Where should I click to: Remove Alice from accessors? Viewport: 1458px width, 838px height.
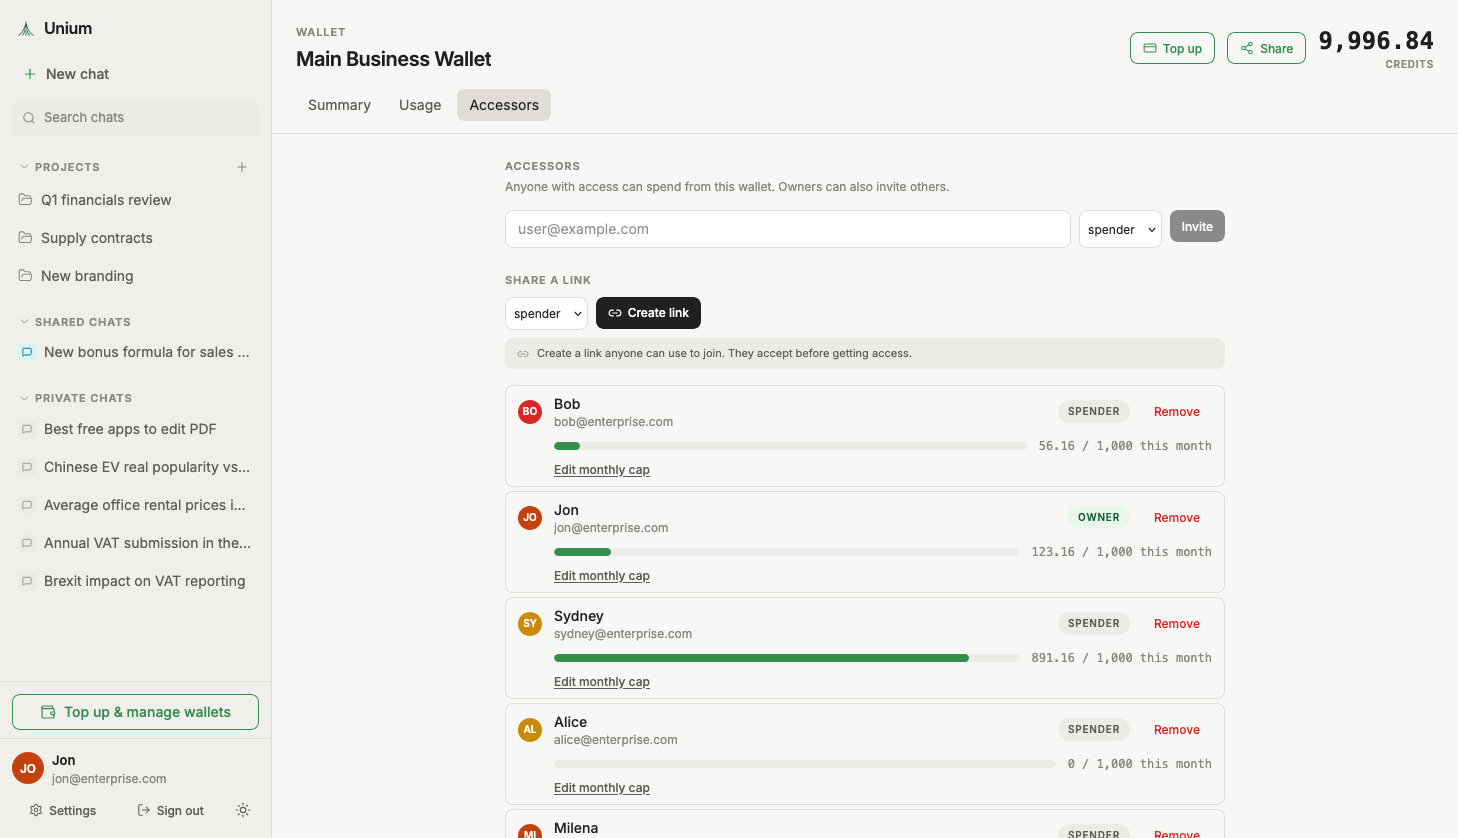(x=1176, y=730)
